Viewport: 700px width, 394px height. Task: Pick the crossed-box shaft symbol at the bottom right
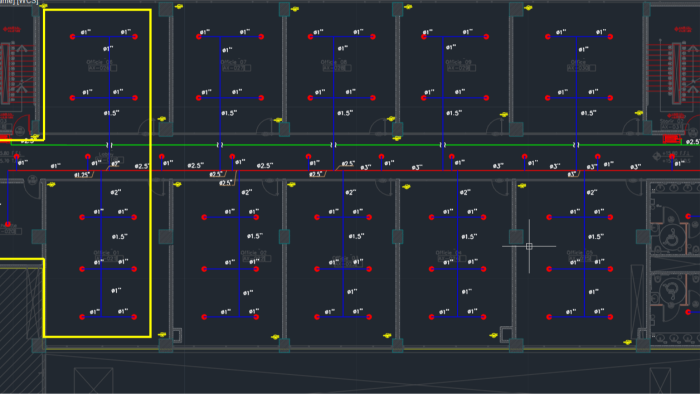point(660,380)
